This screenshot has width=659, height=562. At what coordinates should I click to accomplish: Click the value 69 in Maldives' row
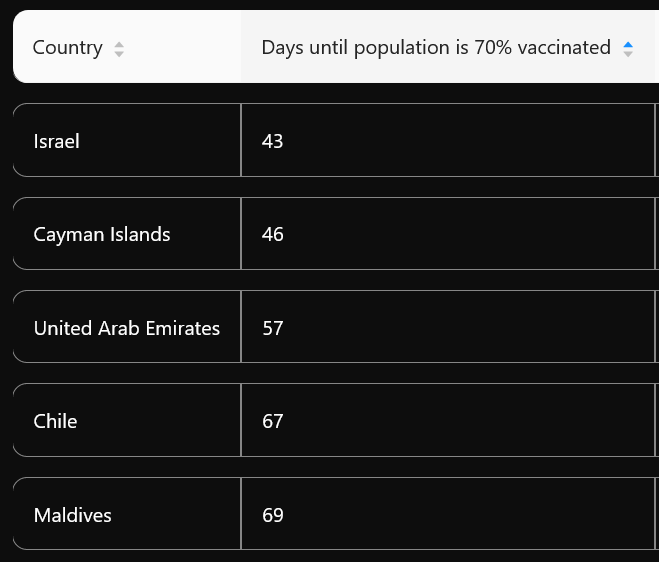click(x=272, y=515)
